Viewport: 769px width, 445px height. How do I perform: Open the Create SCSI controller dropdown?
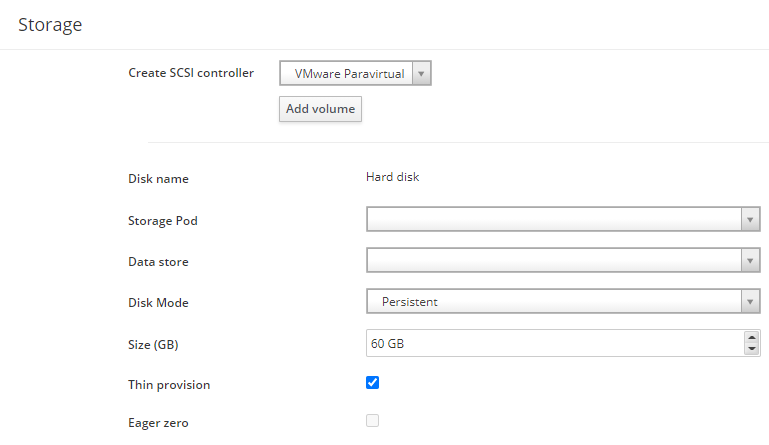355,73
